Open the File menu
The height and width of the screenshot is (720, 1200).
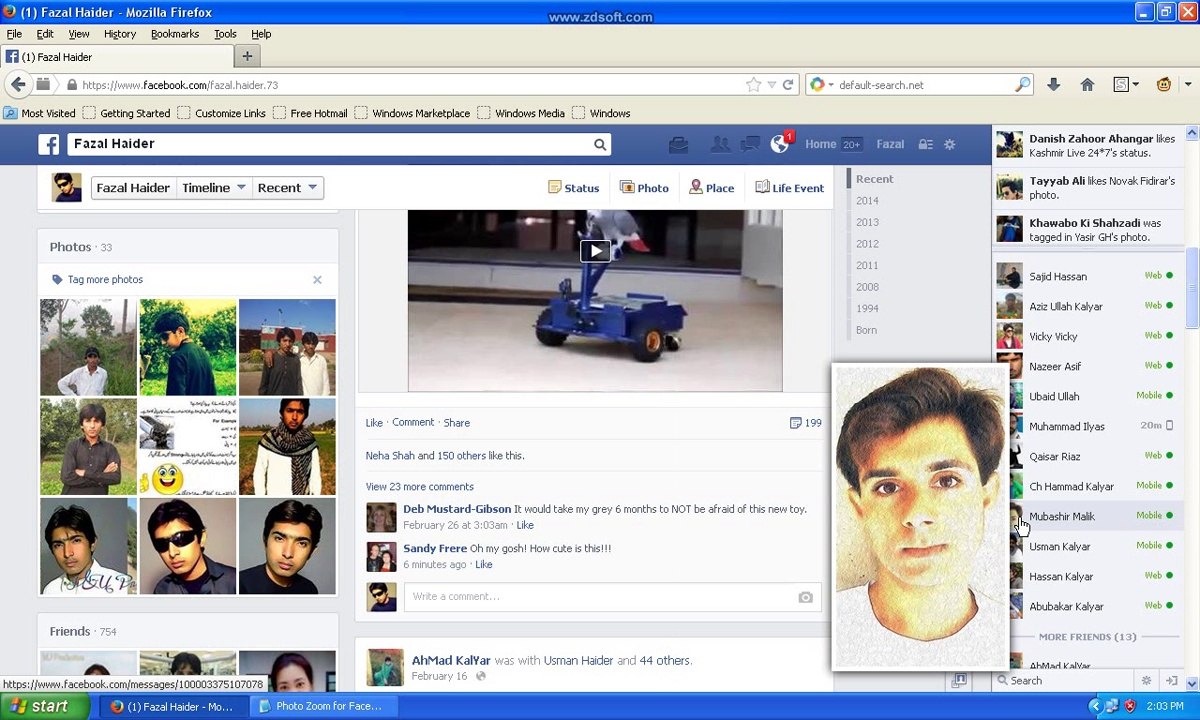14,34
